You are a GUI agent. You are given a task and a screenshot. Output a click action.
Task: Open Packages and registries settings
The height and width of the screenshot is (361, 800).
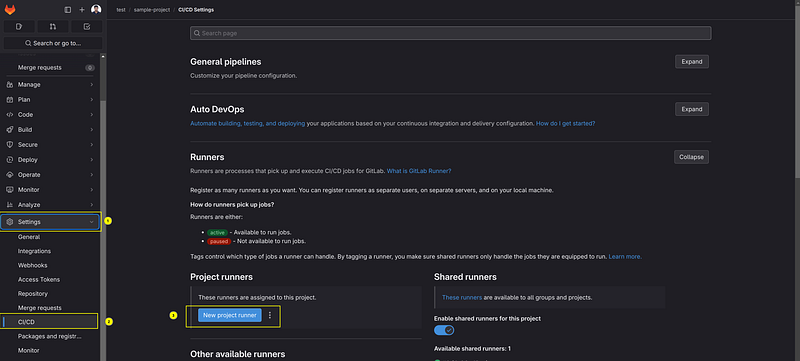[48, 337]
